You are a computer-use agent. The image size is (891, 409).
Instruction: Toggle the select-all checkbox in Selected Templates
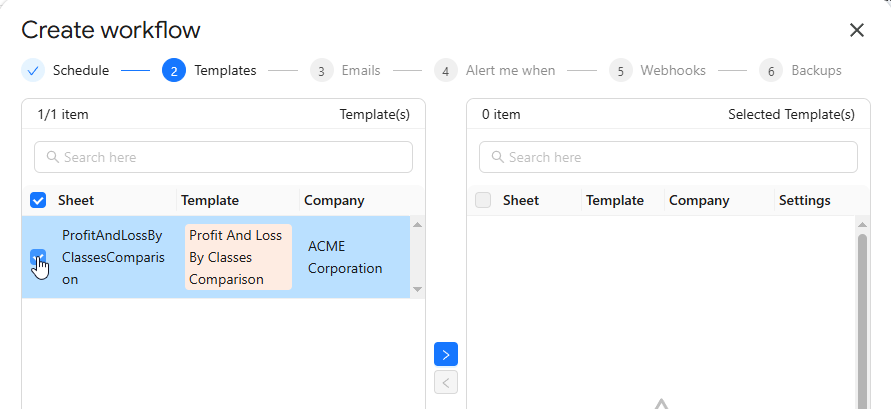click(483, 200)
